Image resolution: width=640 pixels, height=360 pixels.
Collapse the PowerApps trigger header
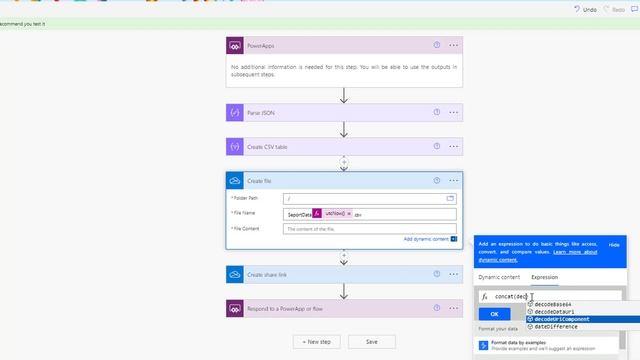click(x=344, y=46)
